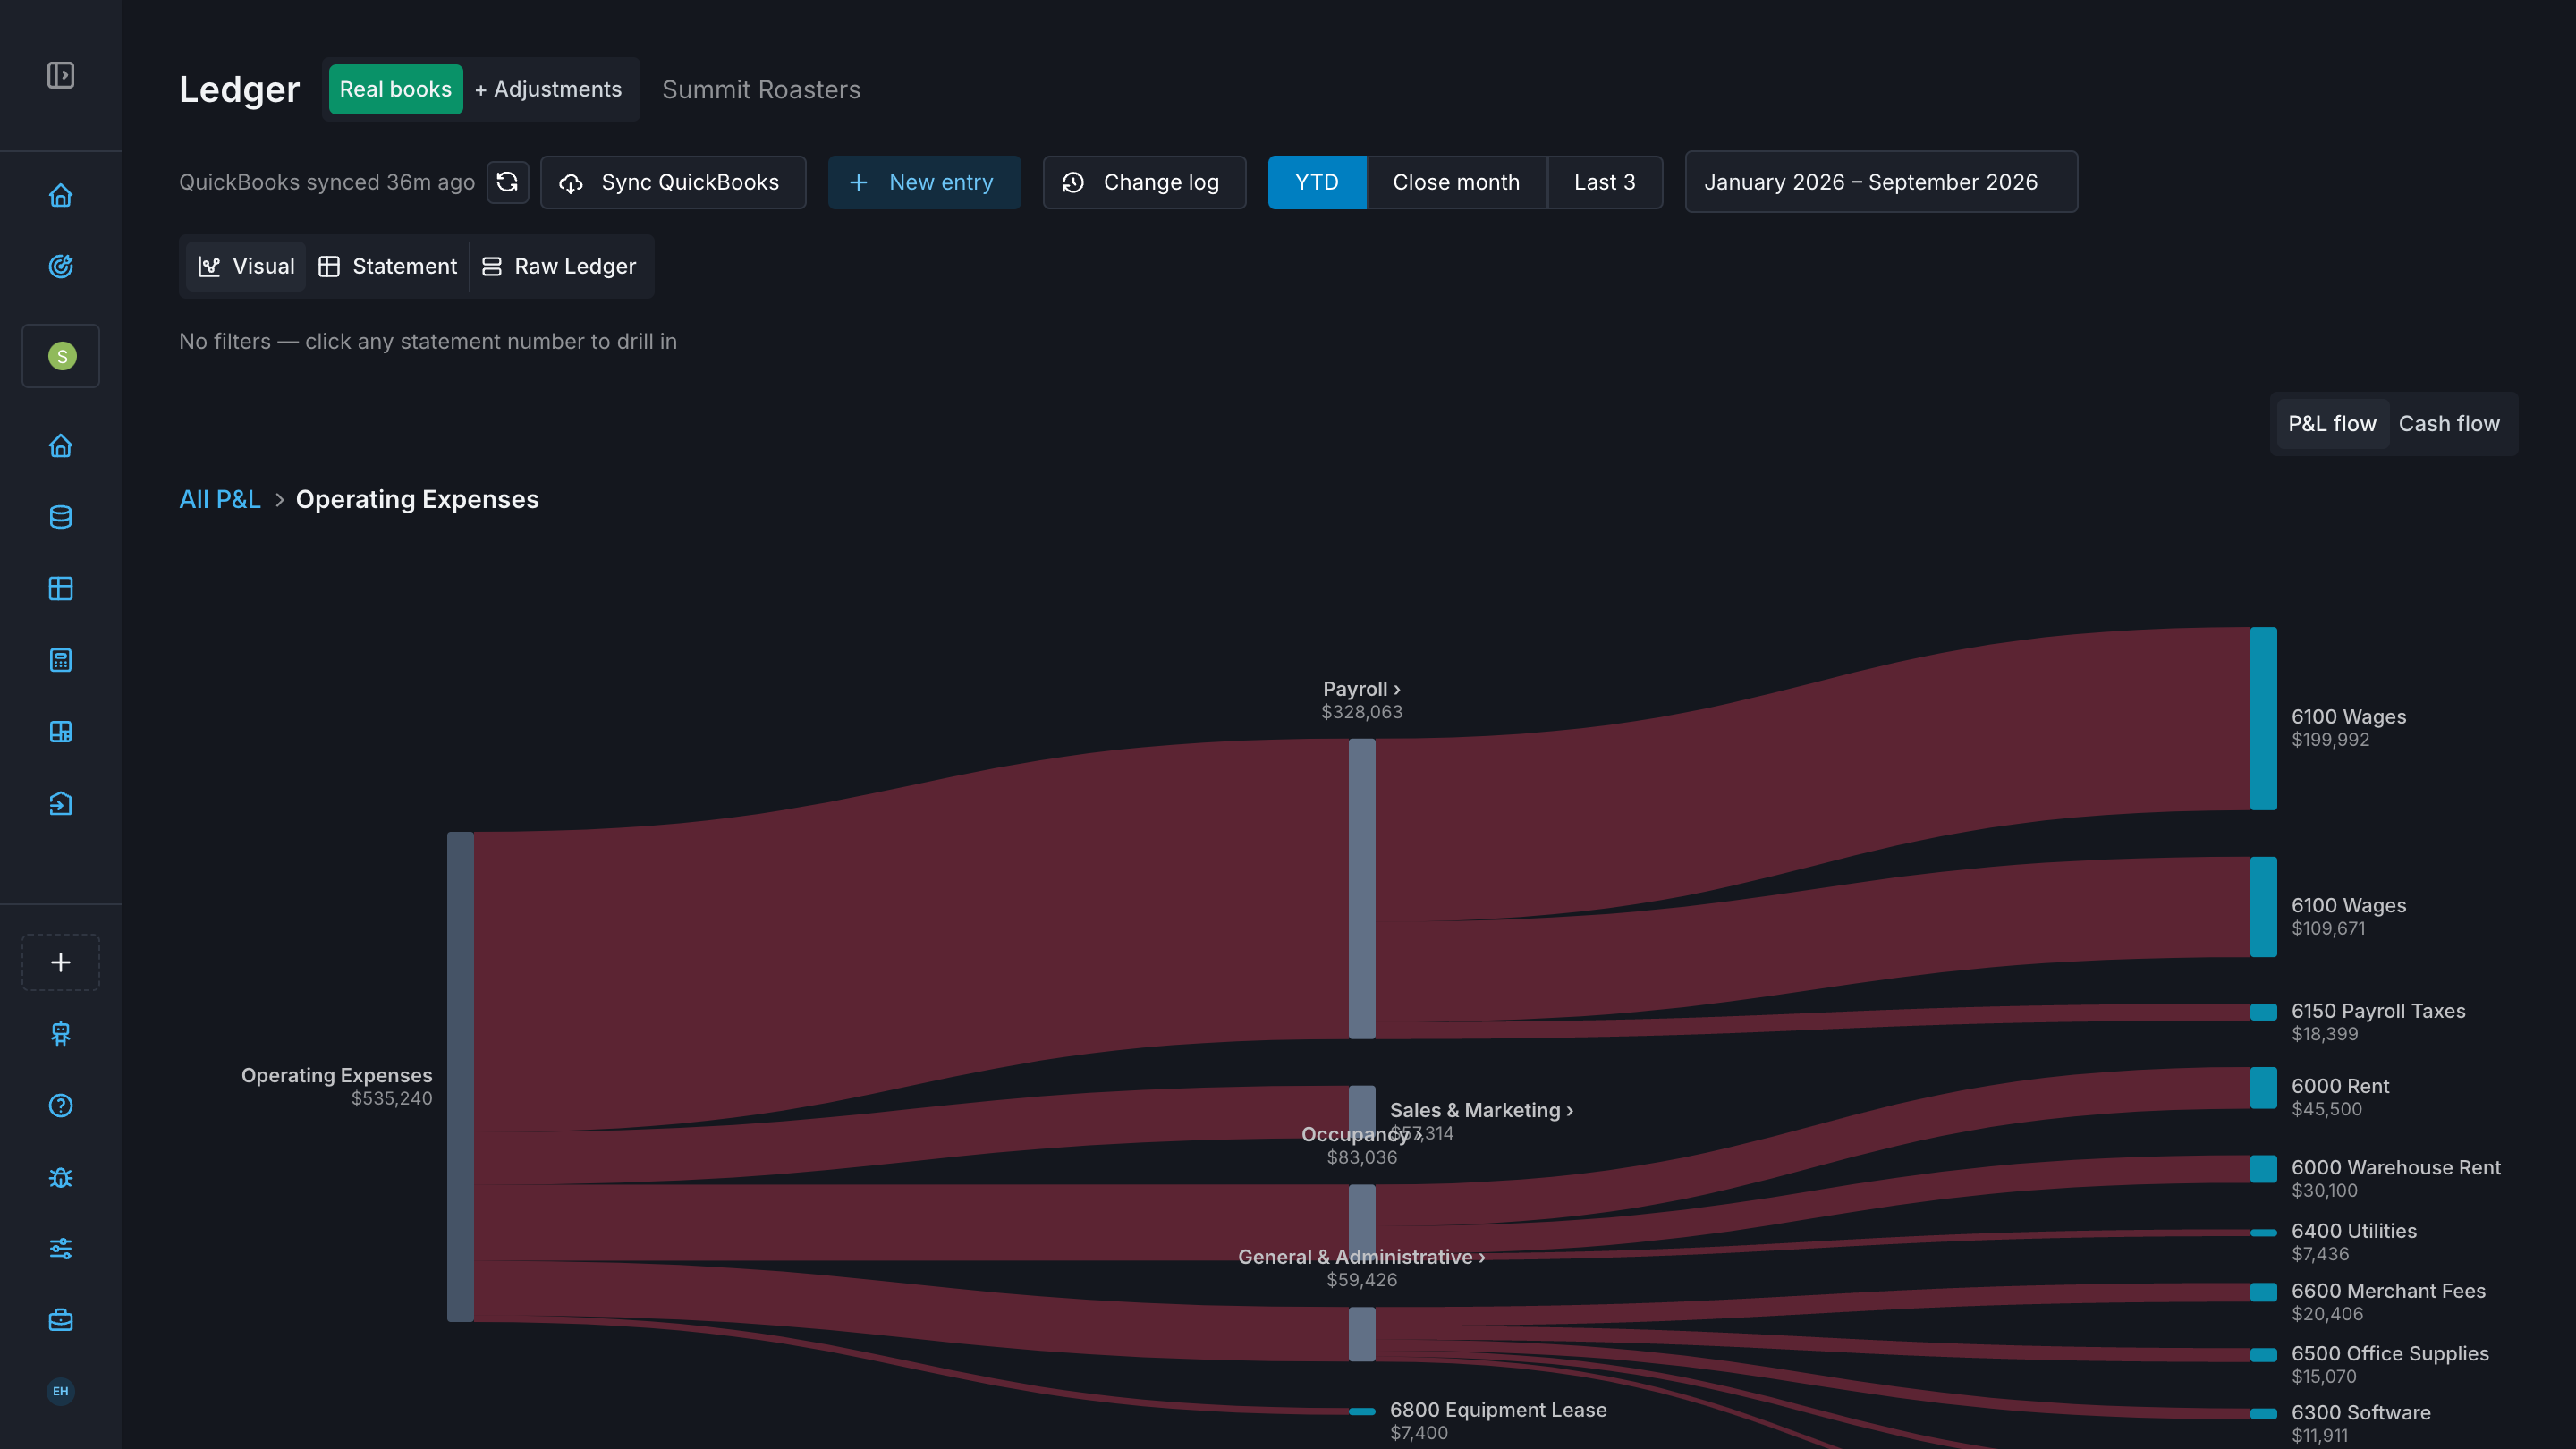Create a New entry
2576x1449 pixels.
tap(924, 182)
